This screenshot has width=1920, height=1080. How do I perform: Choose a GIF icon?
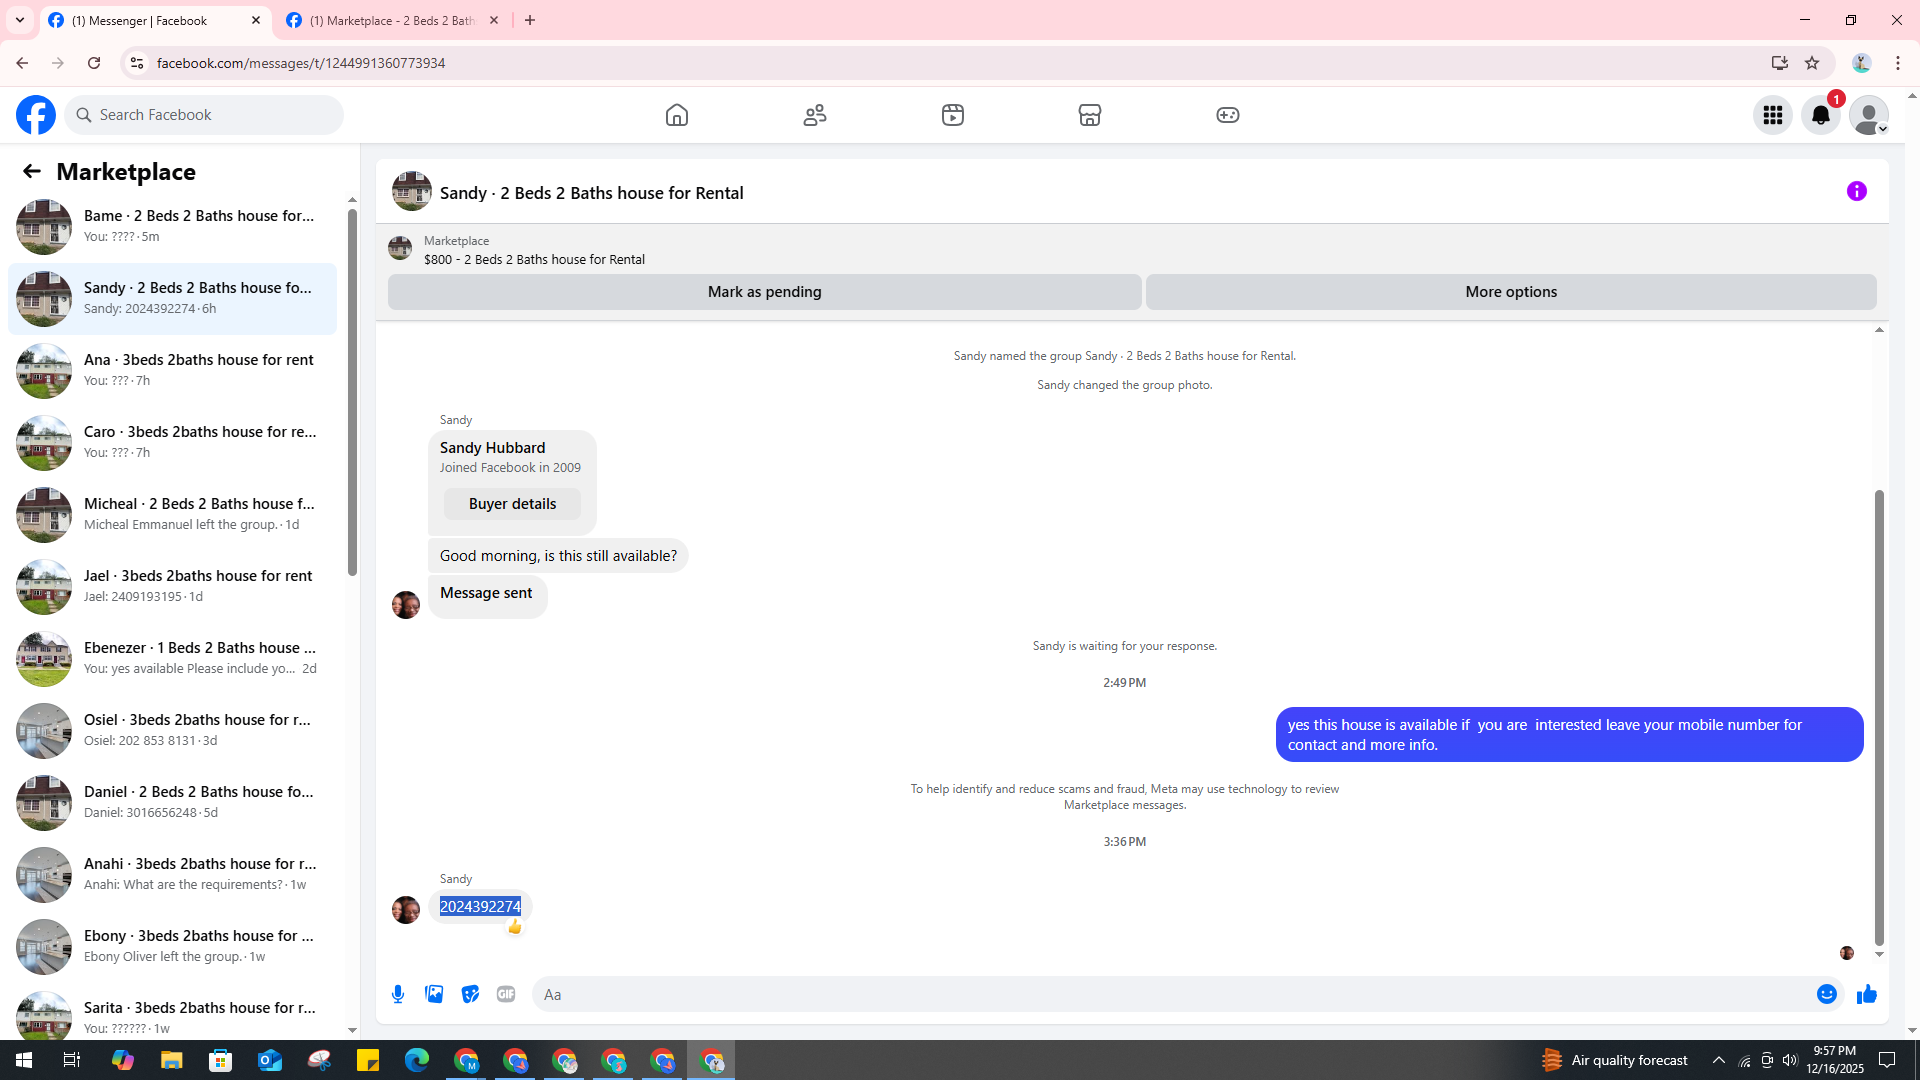(506, 994)
